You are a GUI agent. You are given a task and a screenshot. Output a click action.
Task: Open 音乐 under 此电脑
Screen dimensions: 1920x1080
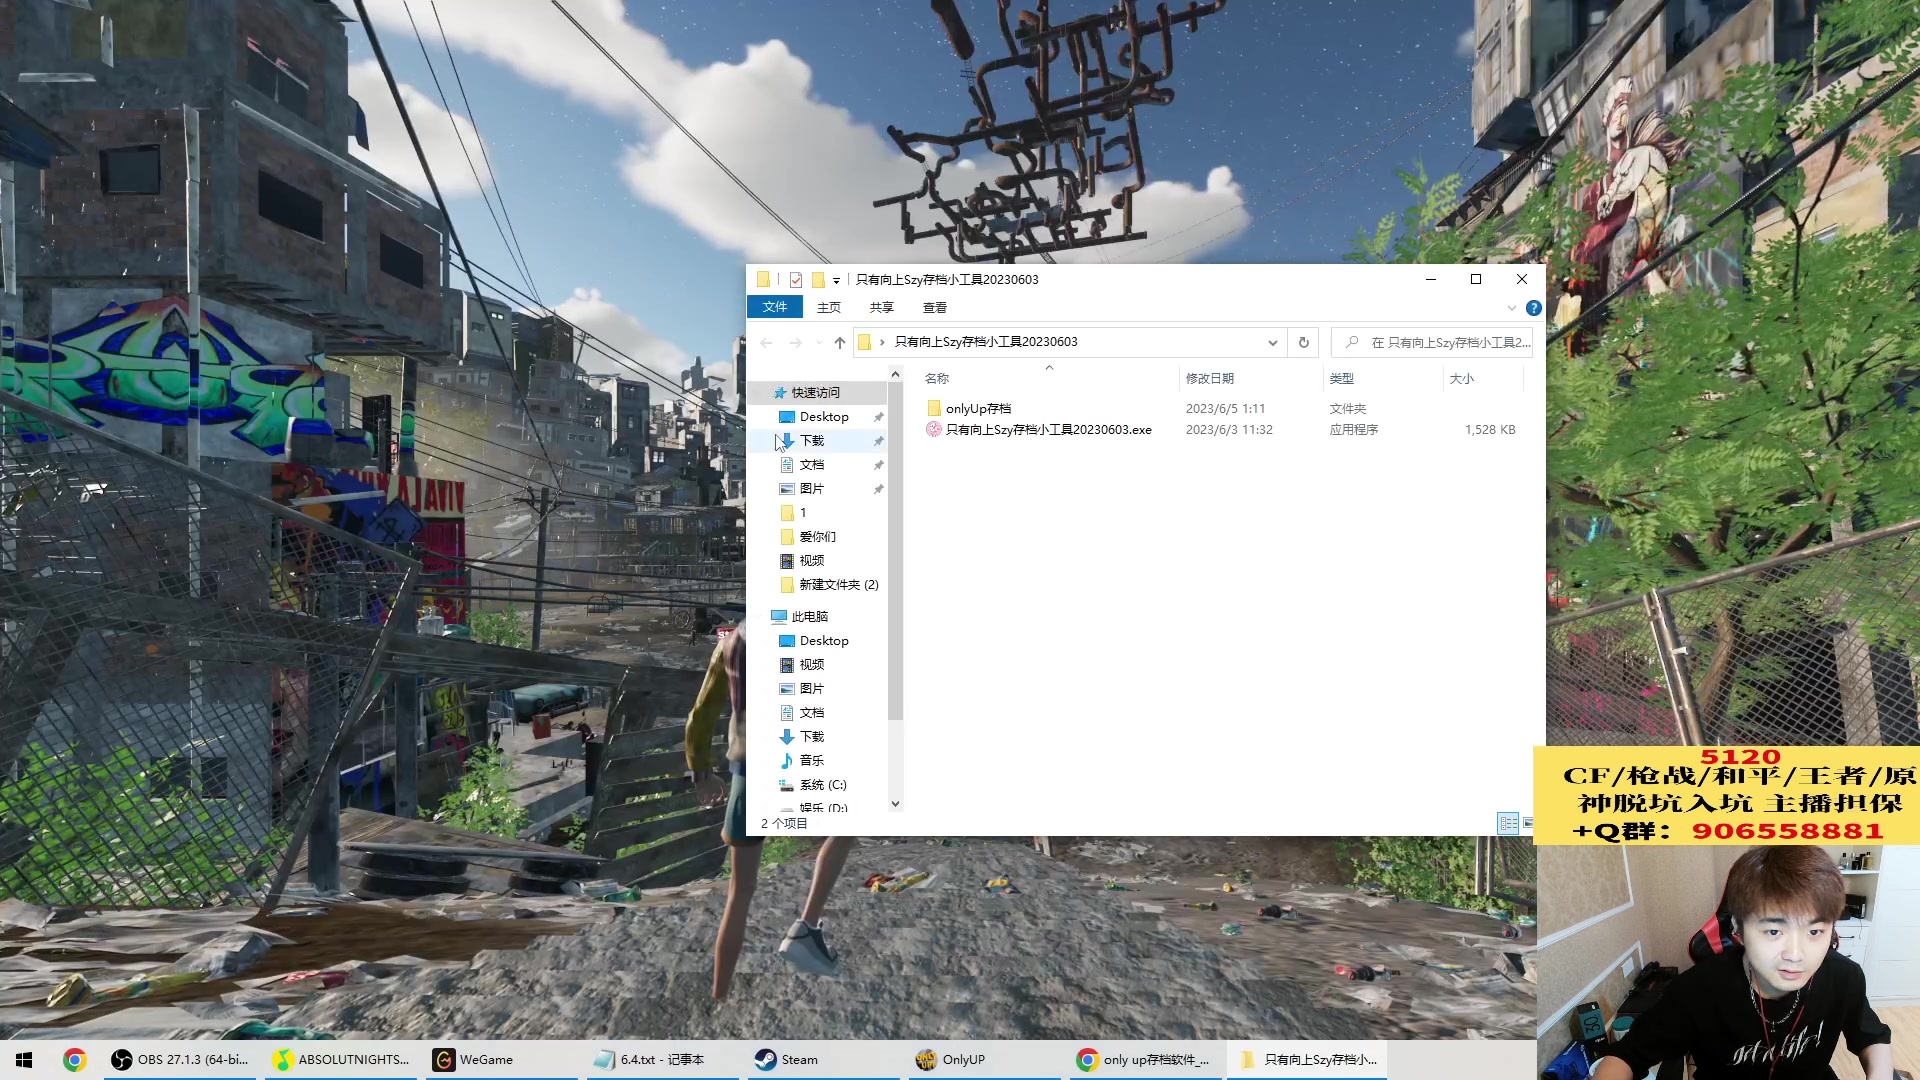point(812,760)
